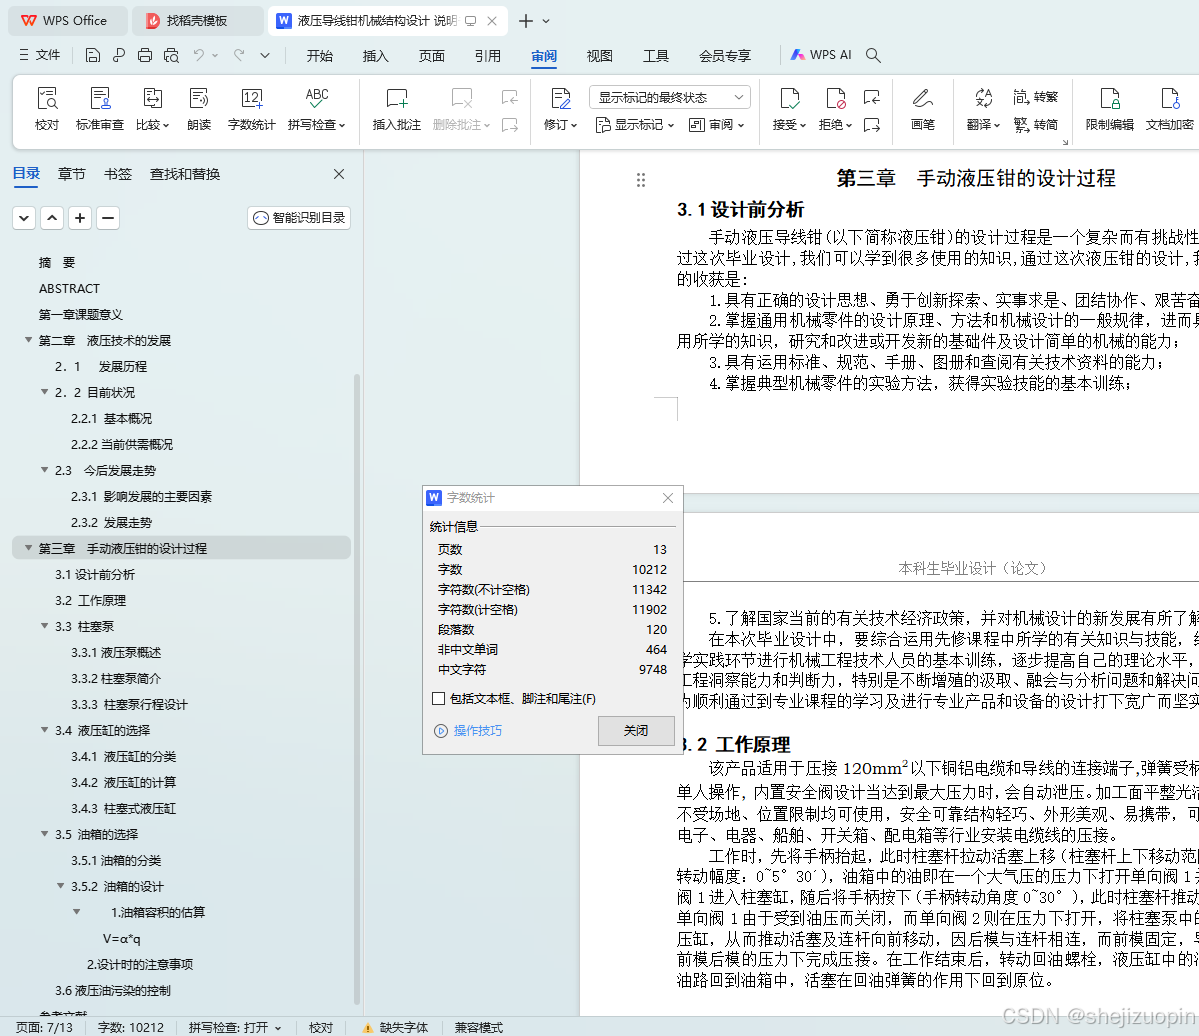Open the WPS AI assistant
1199x1036 pixels.
coord(820,55)
